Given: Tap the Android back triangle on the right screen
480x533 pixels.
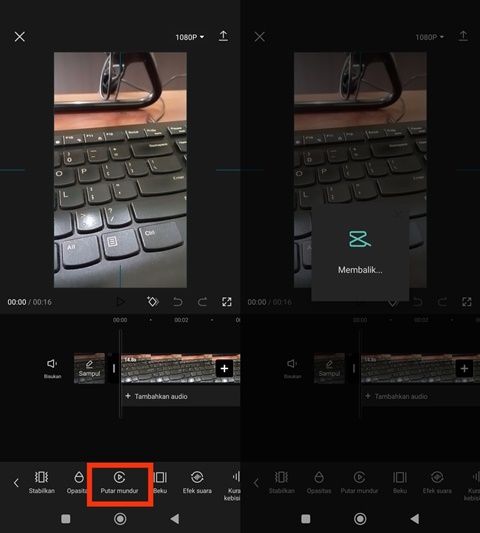Looking at the screenshot, I should click(415, 519).
